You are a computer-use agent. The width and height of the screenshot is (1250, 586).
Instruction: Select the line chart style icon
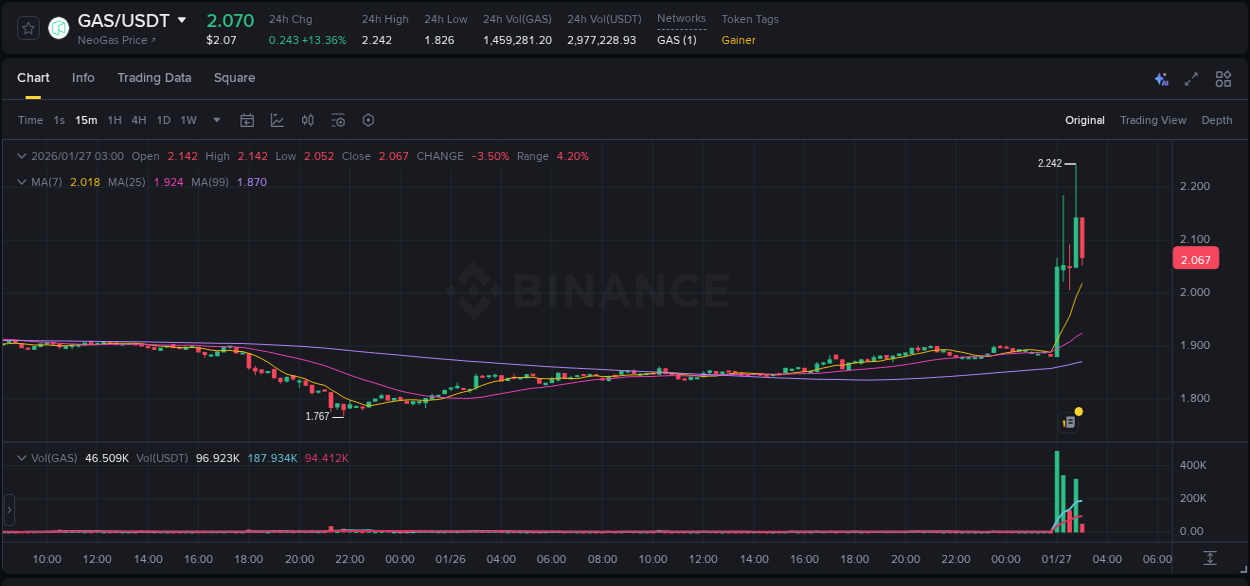tap(277, 120)
